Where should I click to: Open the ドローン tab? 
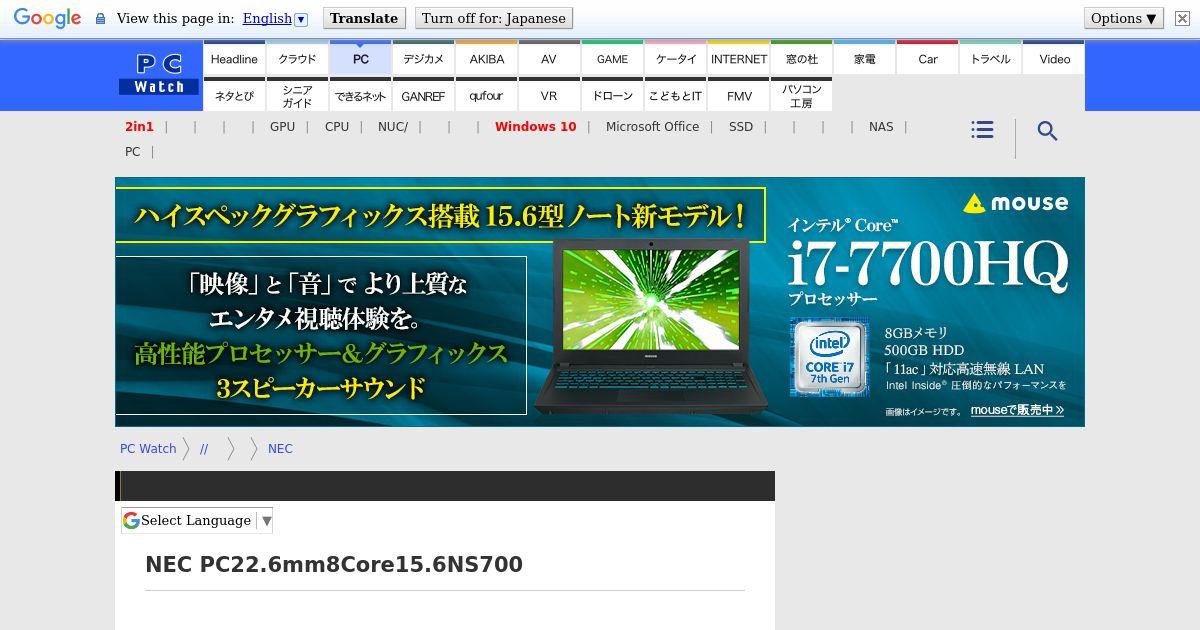point(612,96)
